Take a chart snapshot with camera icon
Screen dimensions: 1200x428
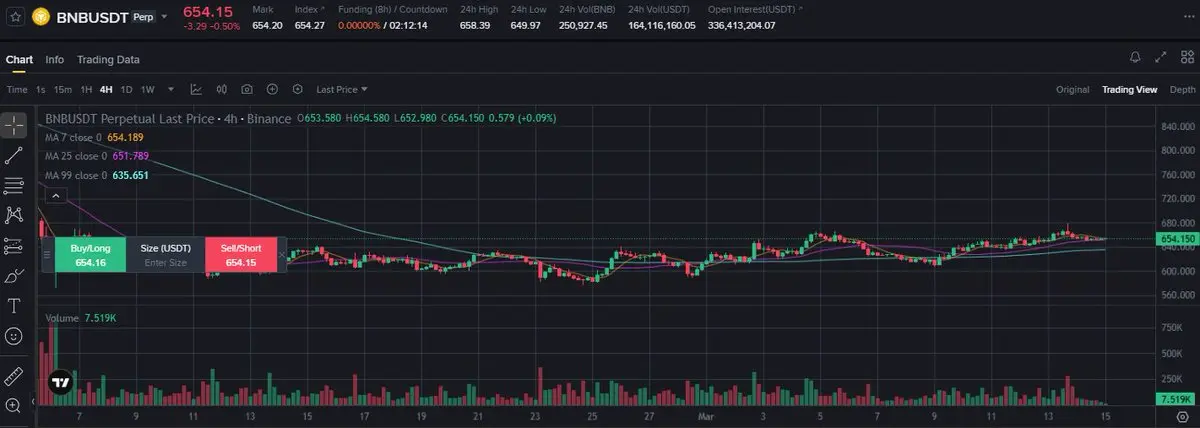tap(246, 89)
